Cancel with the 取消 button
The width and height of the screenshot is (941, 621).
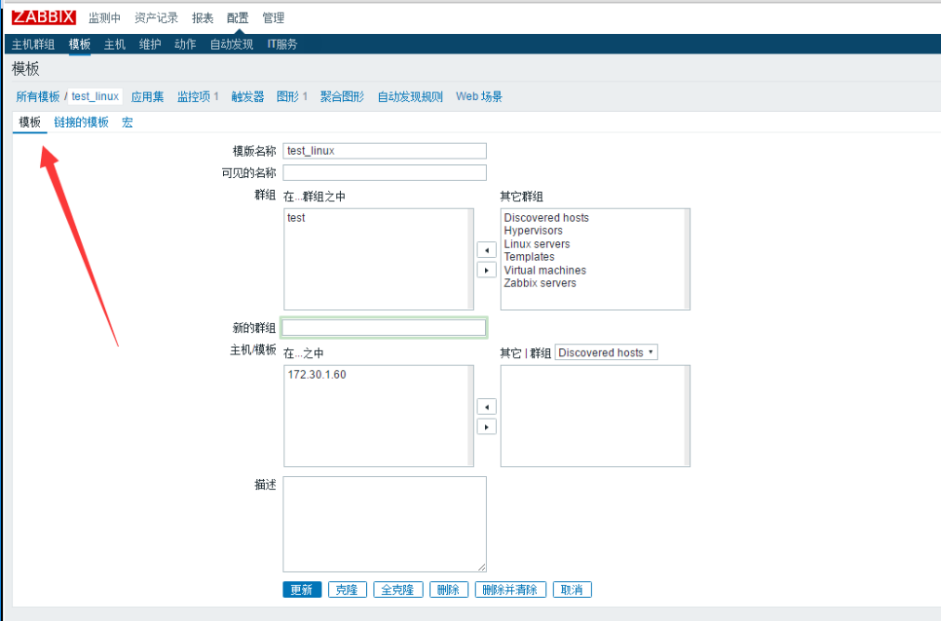572,590
